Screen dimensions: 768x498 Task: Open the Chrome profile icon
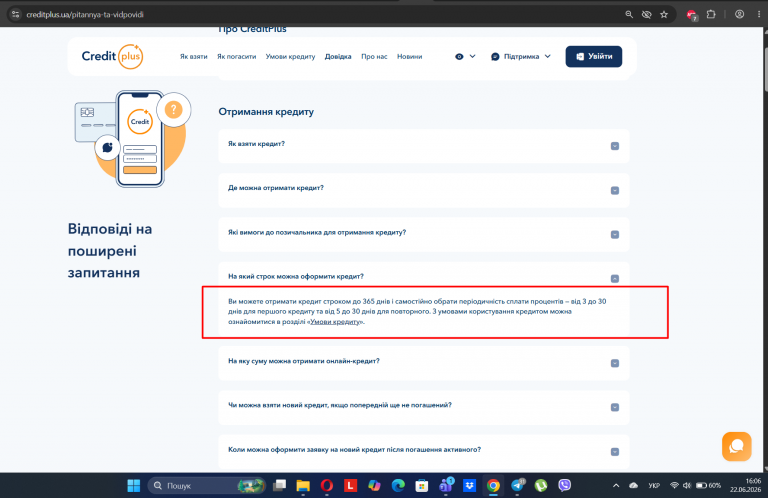tap(740, 14)
